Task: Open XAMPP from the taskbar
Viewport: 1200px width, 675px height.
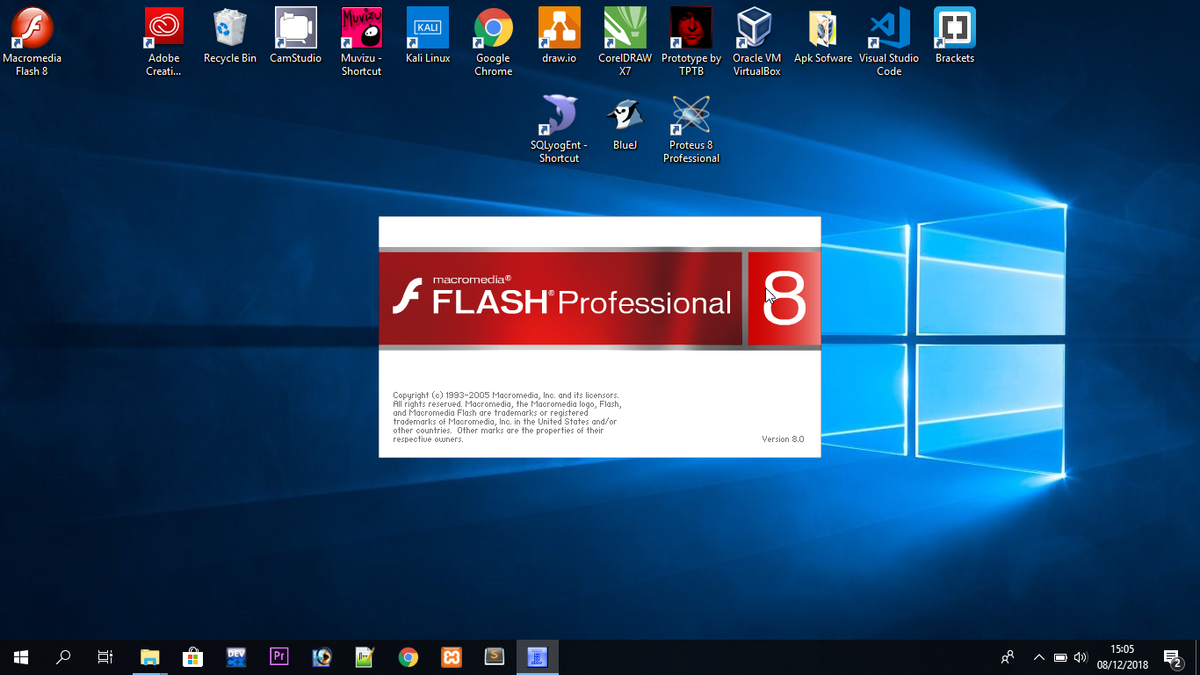Action: (x=451, y=657)
